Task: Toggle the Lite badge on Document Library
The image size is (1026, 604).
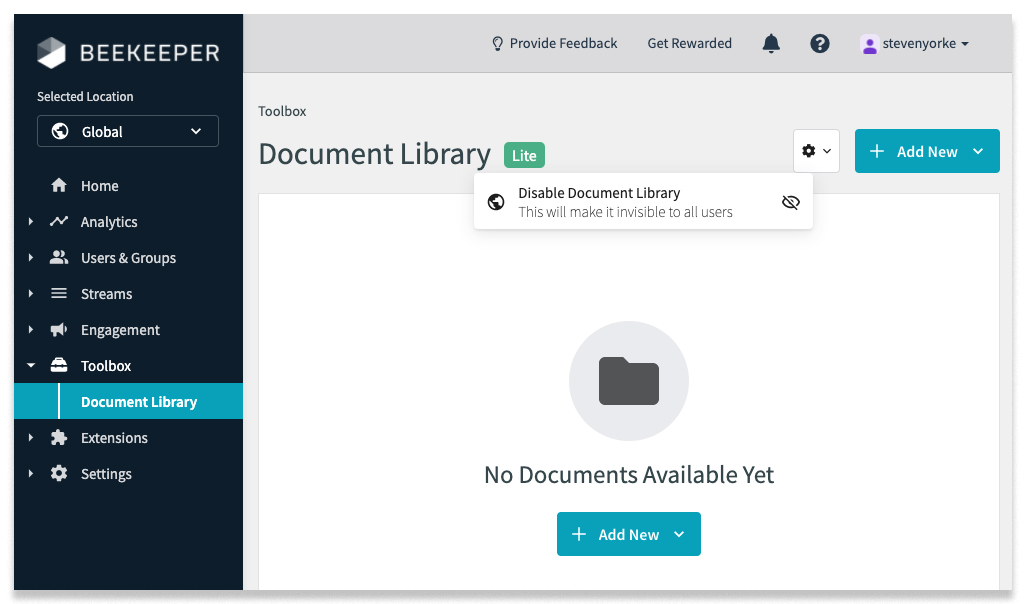Action: [x=523, y=155]
